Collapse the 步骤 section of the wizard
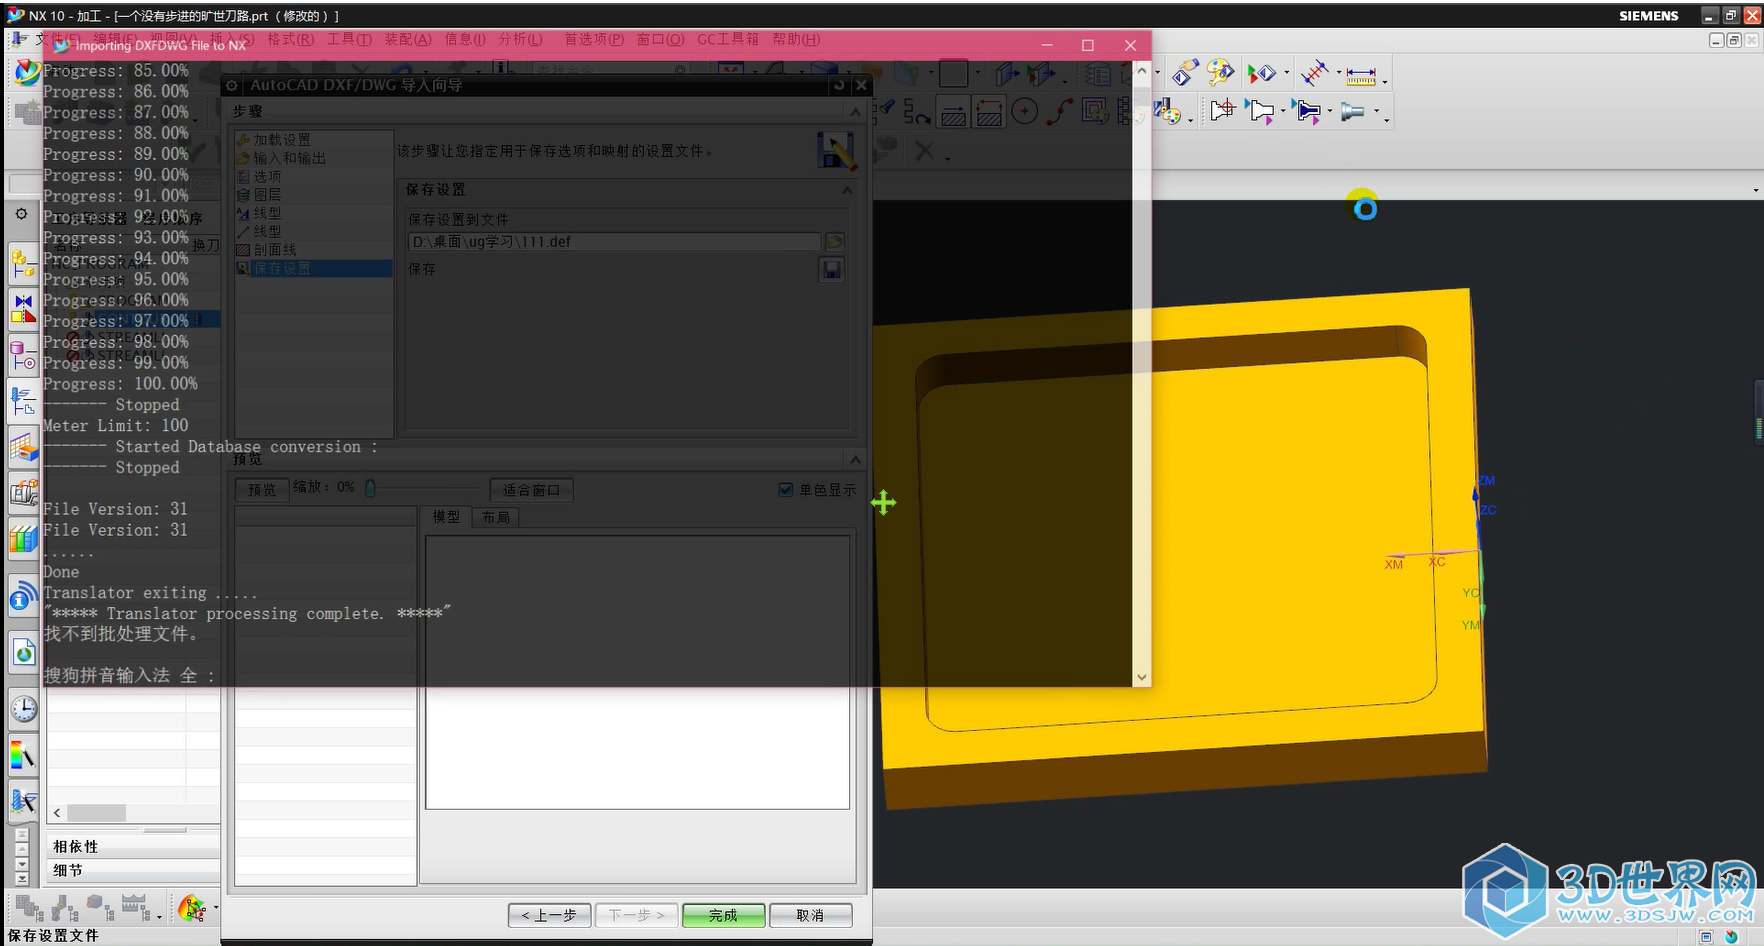The image size is (1764, 946). pos(855,111)
